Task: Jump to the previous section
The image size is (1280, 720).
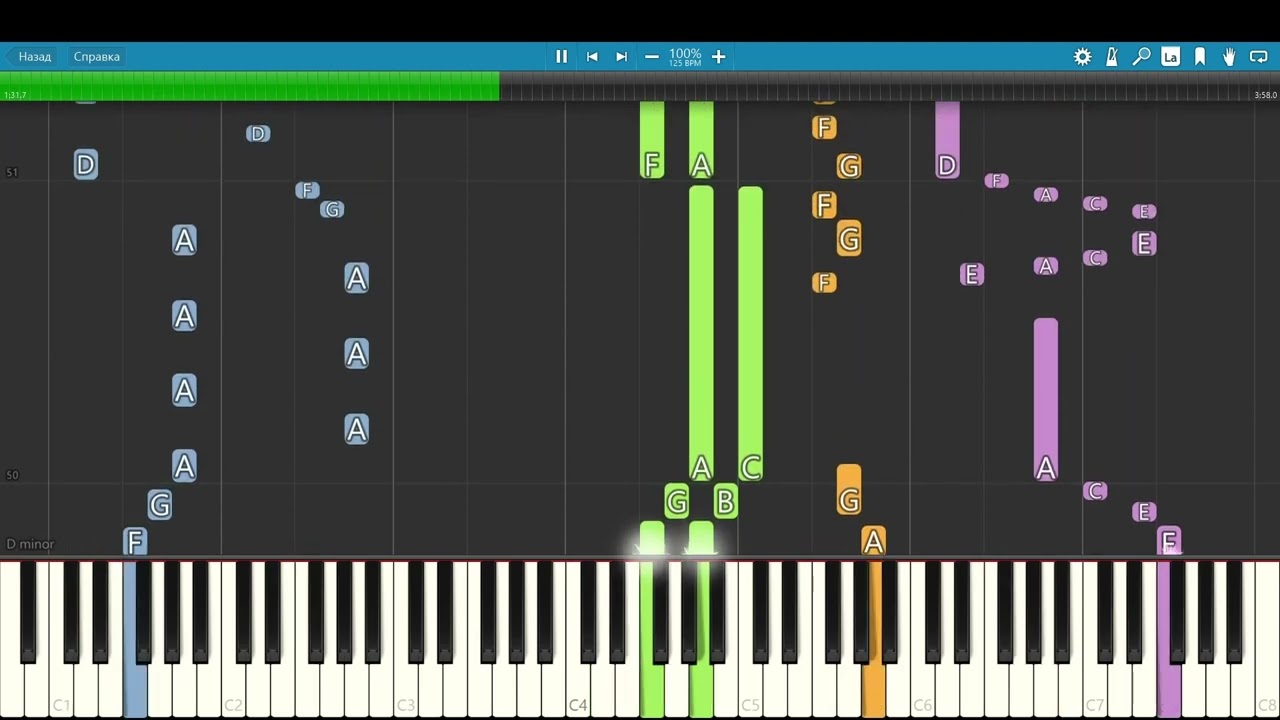Action: [592, 57]
